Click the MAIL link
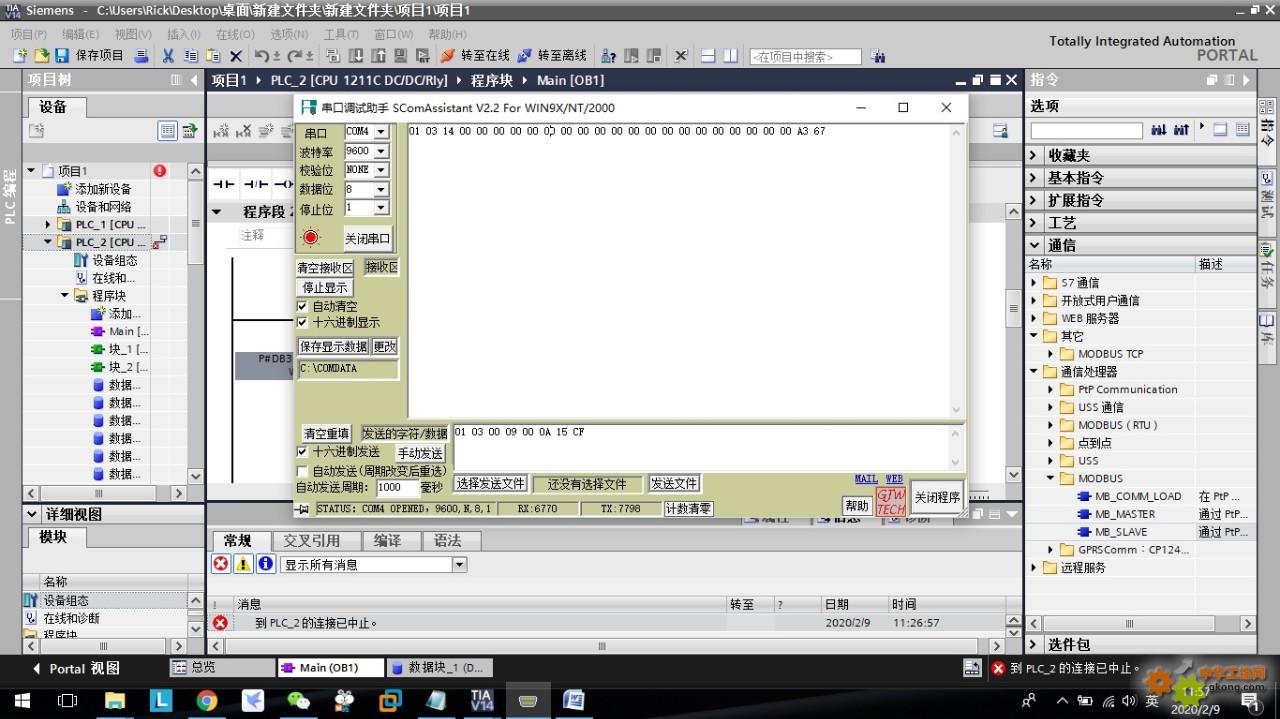Viewport: 1280px width, 719px height. (866, 479)
